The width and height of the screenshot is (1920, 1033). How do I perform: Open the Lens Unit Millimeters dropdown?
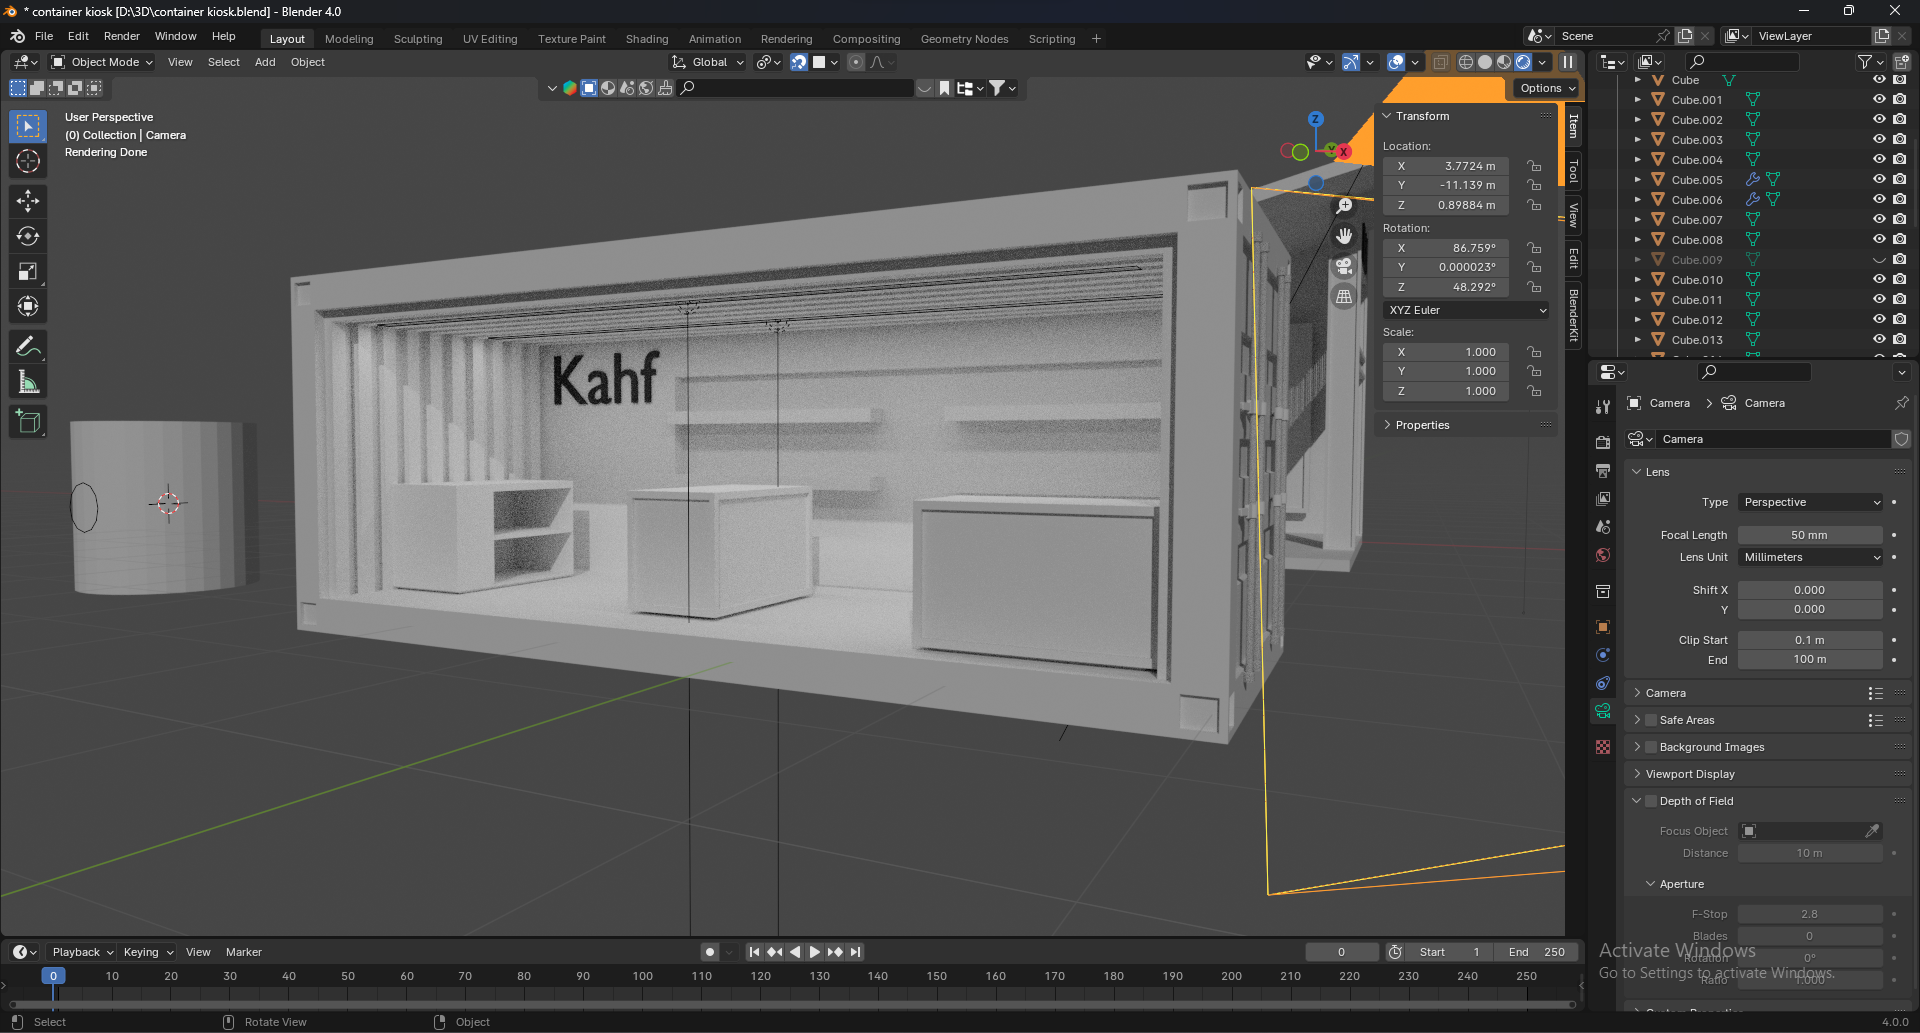point(1811,557)
